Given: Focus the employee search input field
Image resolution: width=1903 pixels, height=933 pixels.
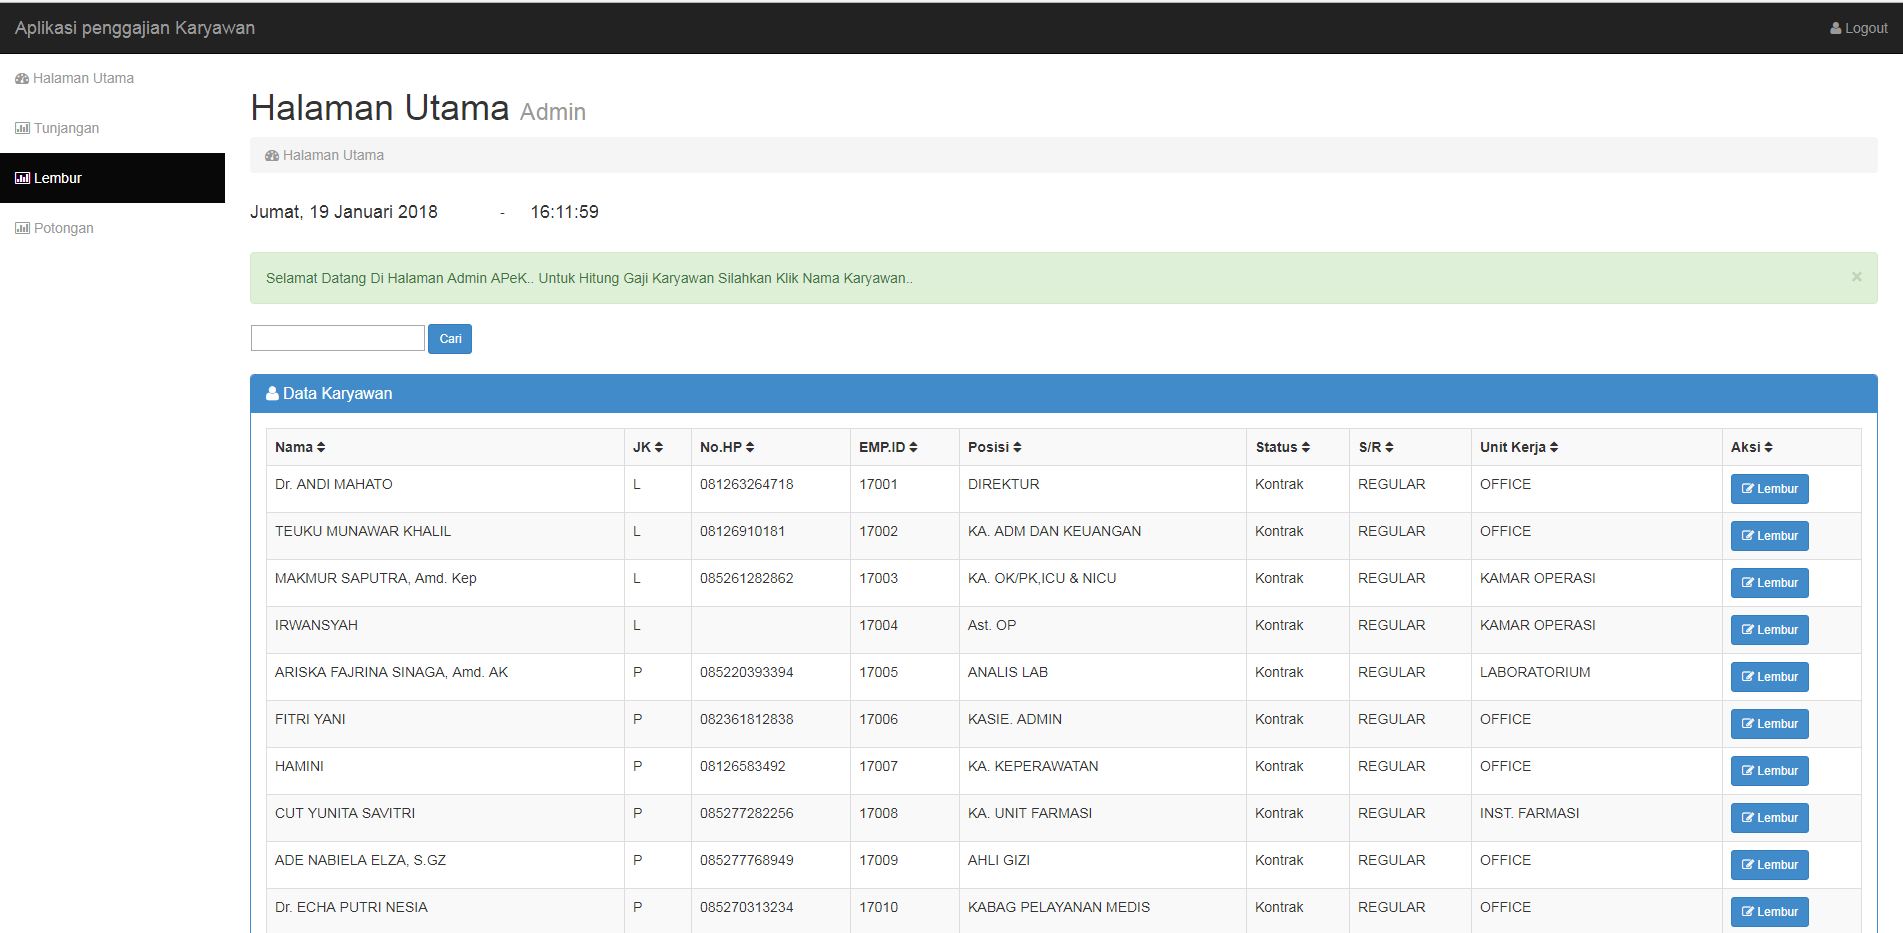Looking at the screenshot, I should click(x=338, y=338).
